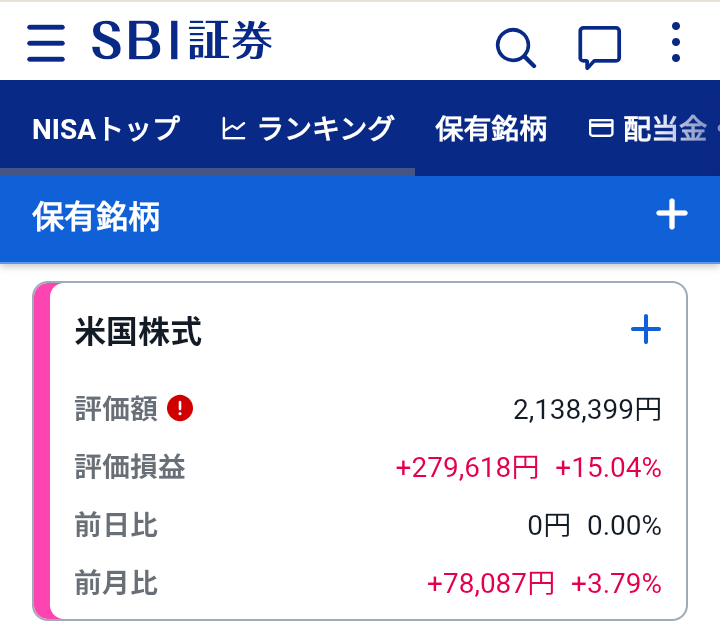Expand the 米国株式 card details
The width and height of the screenshot is (720, 638).
[646, 329]
